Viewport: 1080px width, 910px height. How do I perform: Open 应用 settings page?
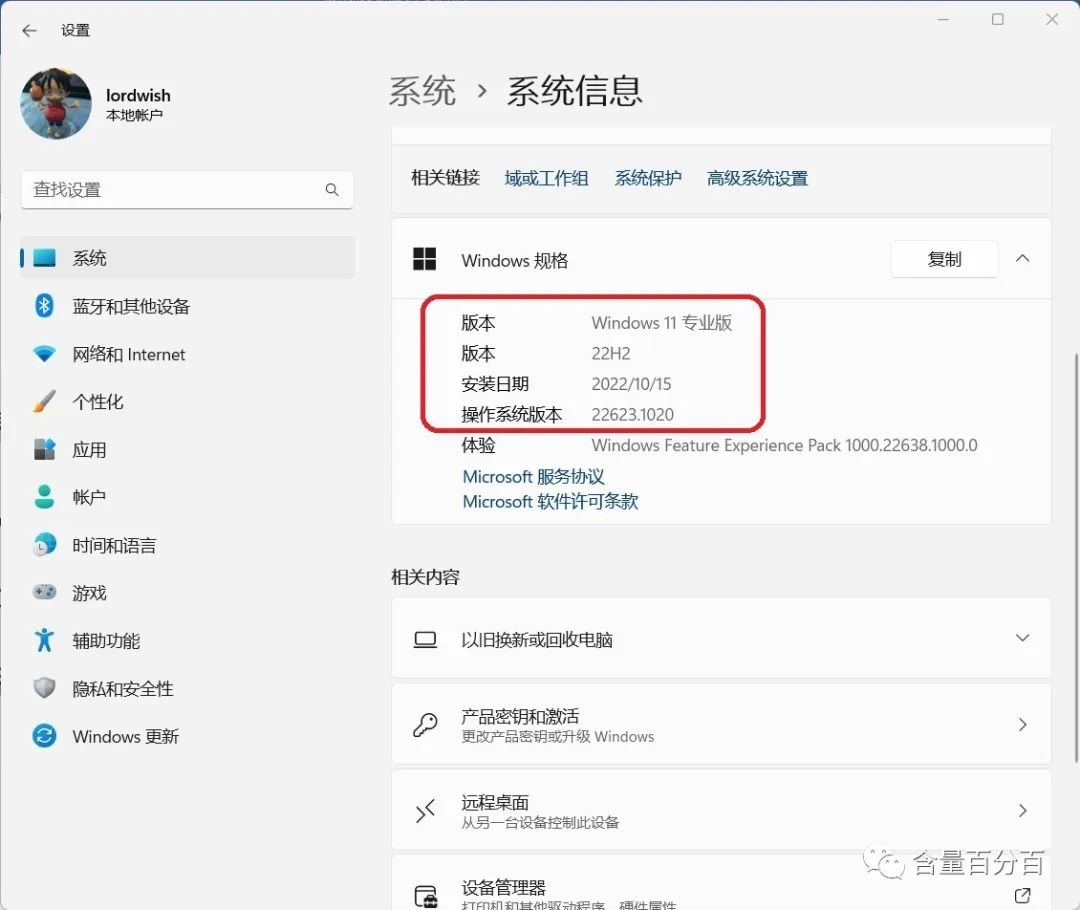pos(187,450)
